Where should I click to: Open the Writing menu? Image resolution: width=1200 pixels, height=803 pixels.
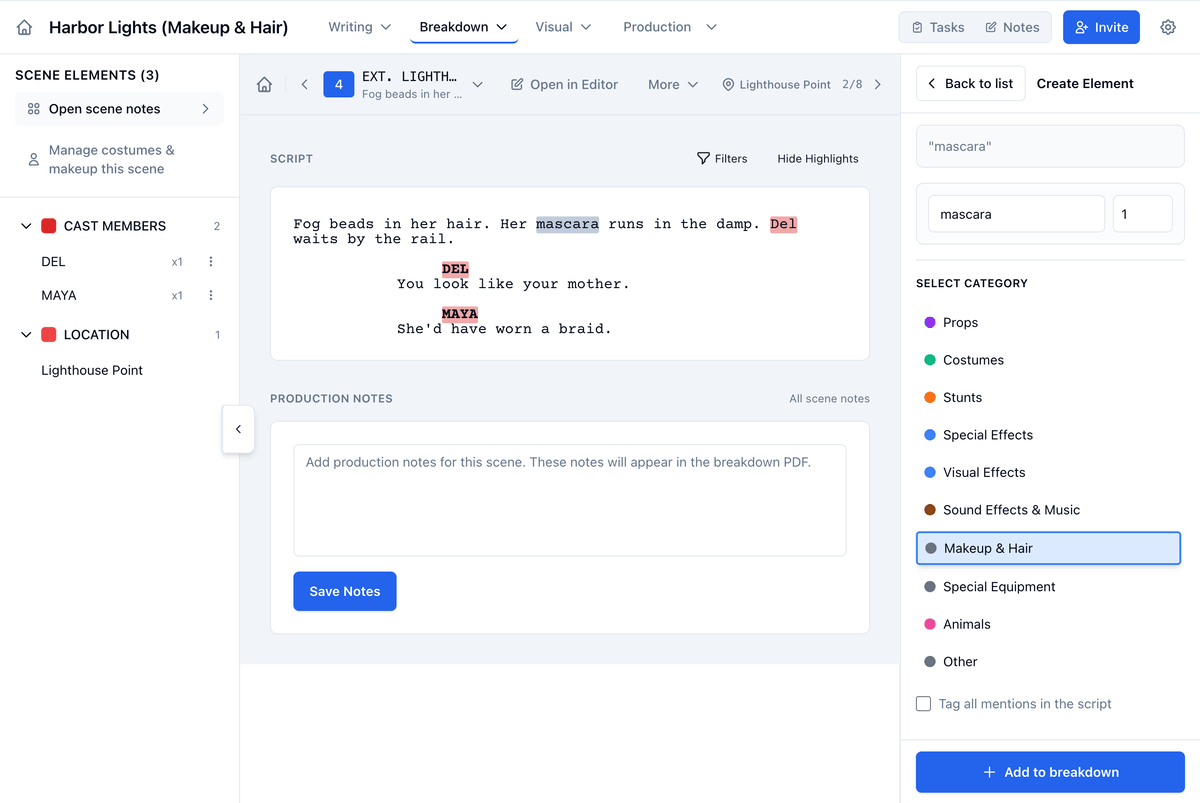click(359, 27)
